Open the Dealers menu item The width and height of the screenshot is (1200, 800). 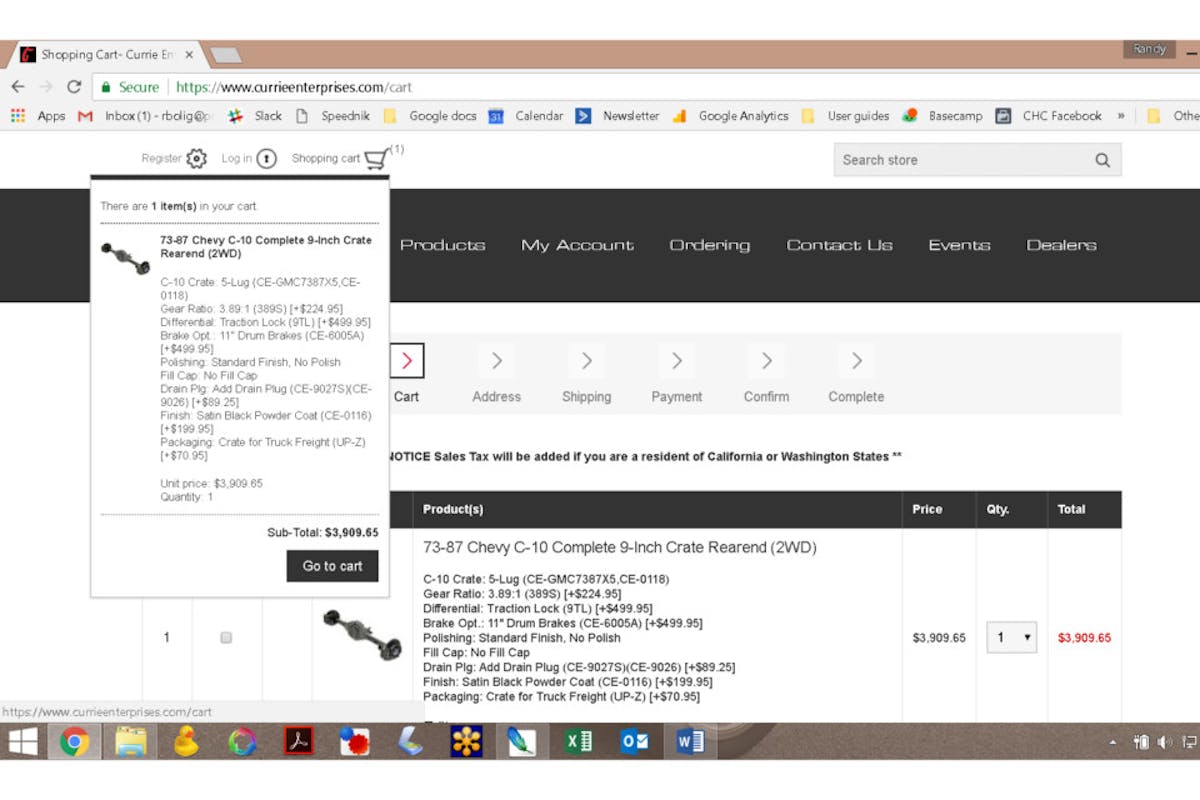click(x=1061, y=245)
